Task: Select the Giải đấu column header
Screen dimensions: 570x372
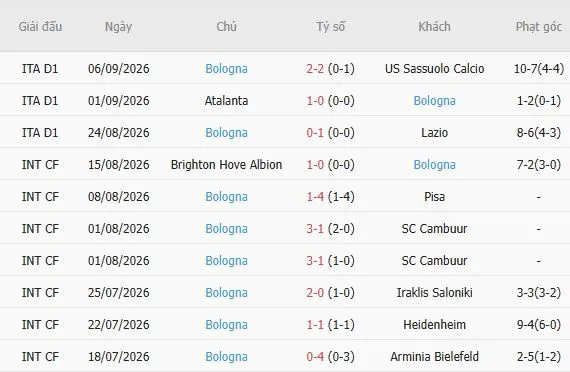Action: coord(40,27)
